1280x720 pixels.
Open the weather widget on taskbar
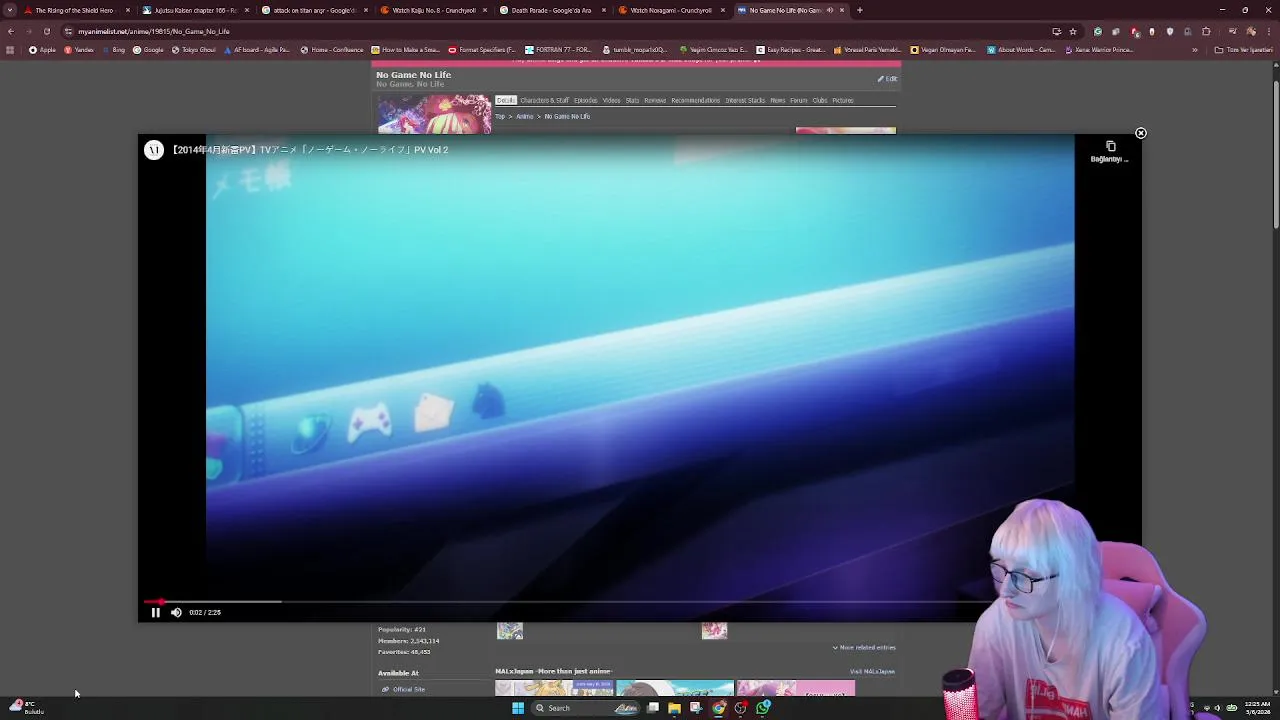click(25, 708)
